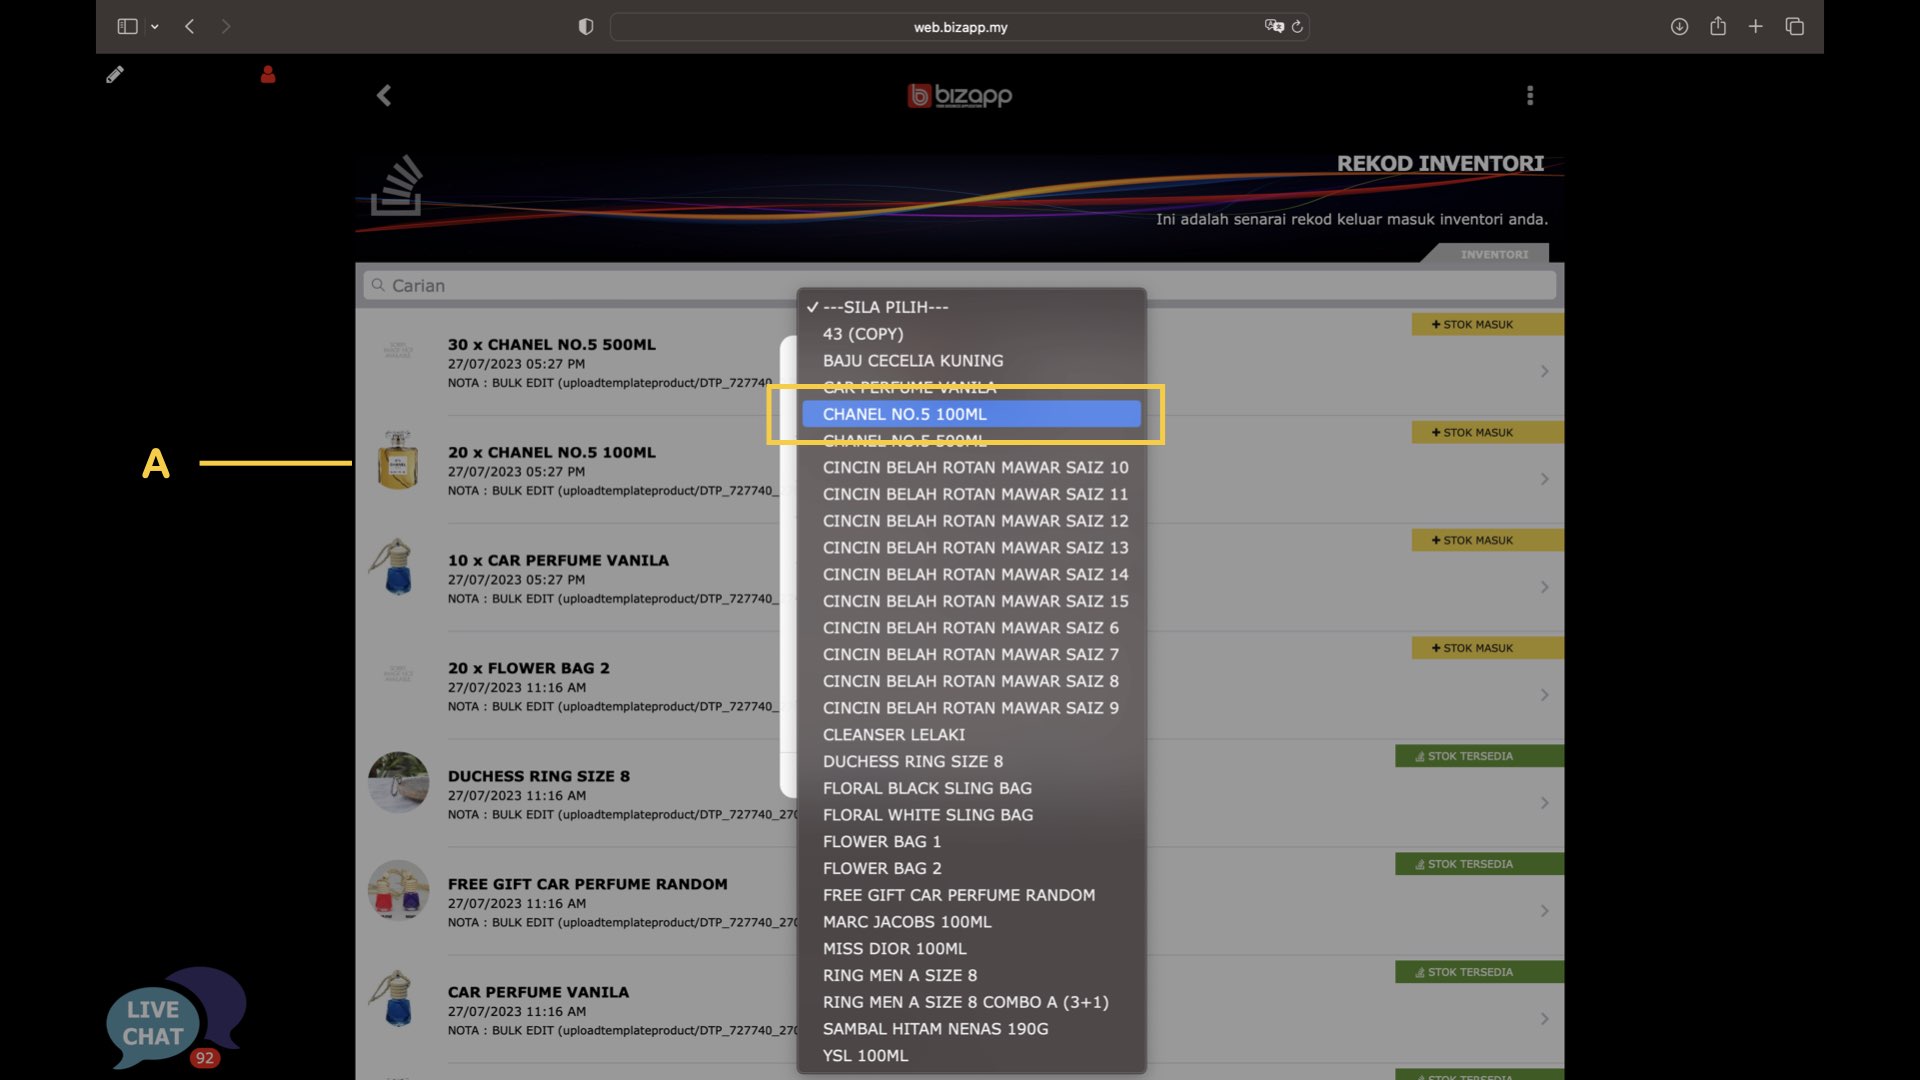1920x1080 pixels.
Task: Choose CINCIN BELAH ROTAN MAWAR SAIZ 11
Action: (972, 494)
